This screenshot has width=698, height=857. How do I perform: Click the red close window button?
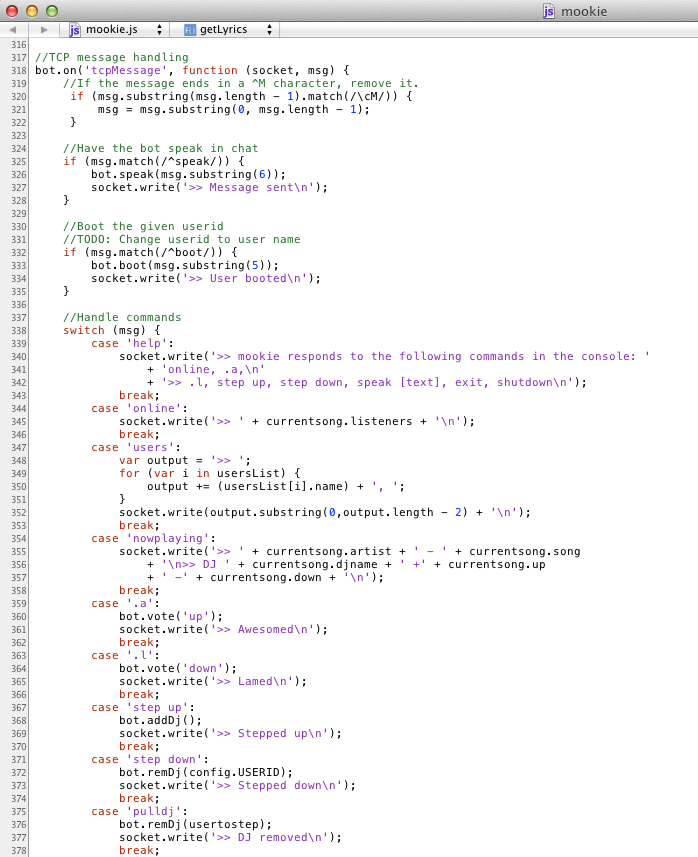pos(11,11)
